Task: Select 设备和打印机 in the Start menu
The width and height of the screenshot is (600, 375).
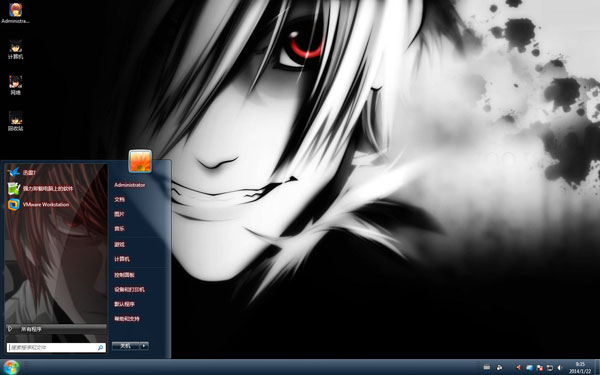Action: [129, 290]
